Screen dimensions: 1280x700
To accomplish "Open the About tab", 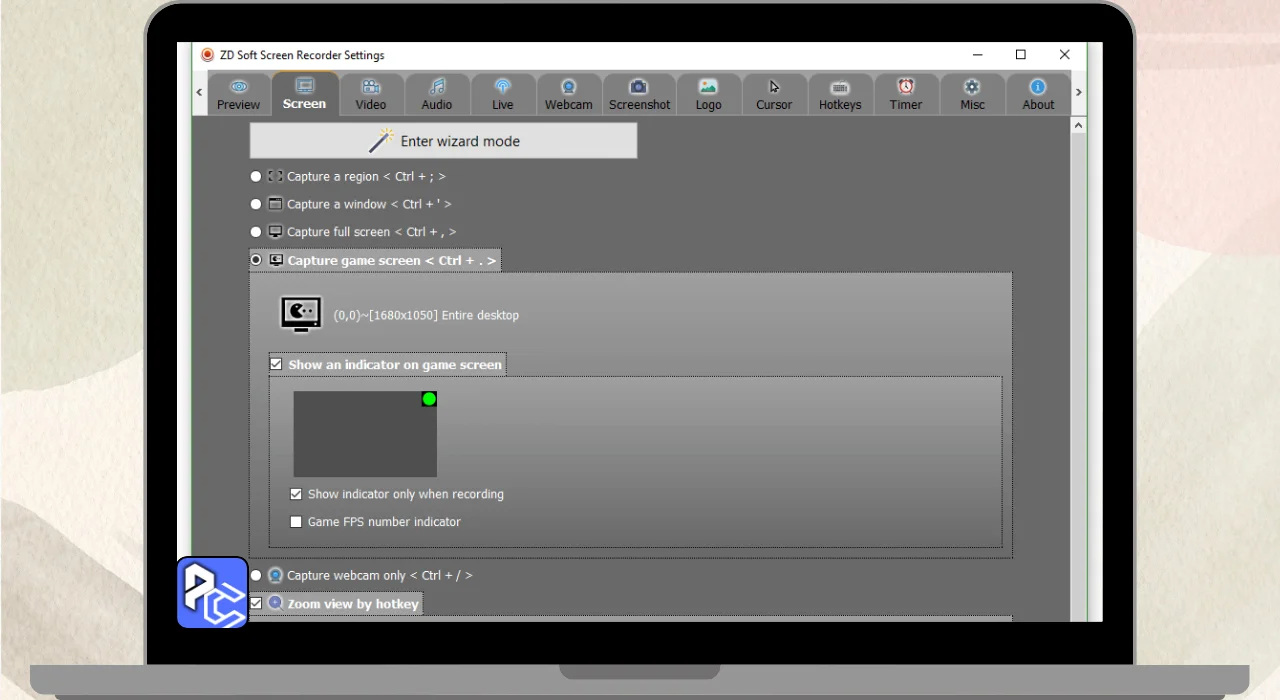I will coord(1038,95).
